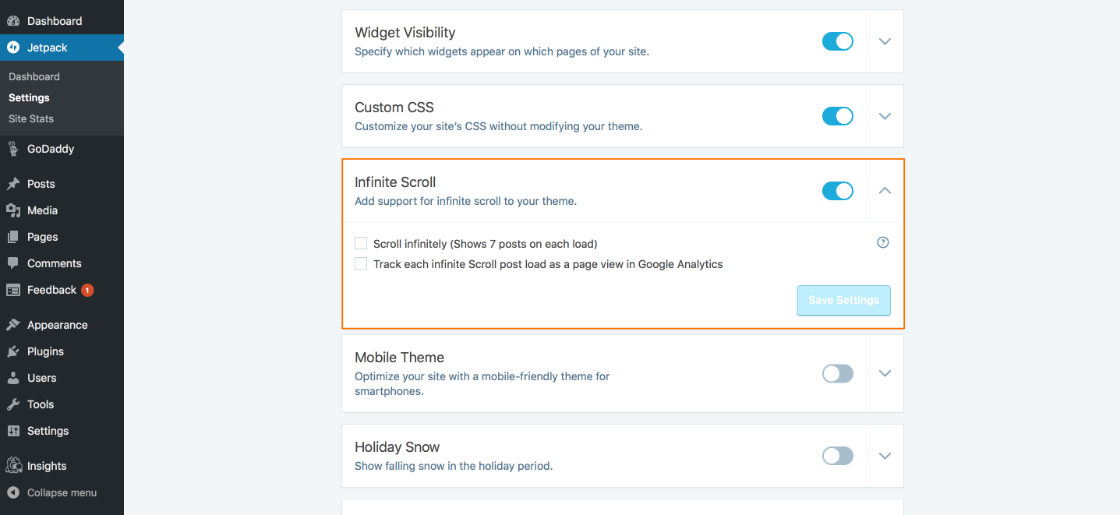The width and height of the screenshot is (1120, 515).
Task: Click the Media icon in sidebar
Action: 13,210
